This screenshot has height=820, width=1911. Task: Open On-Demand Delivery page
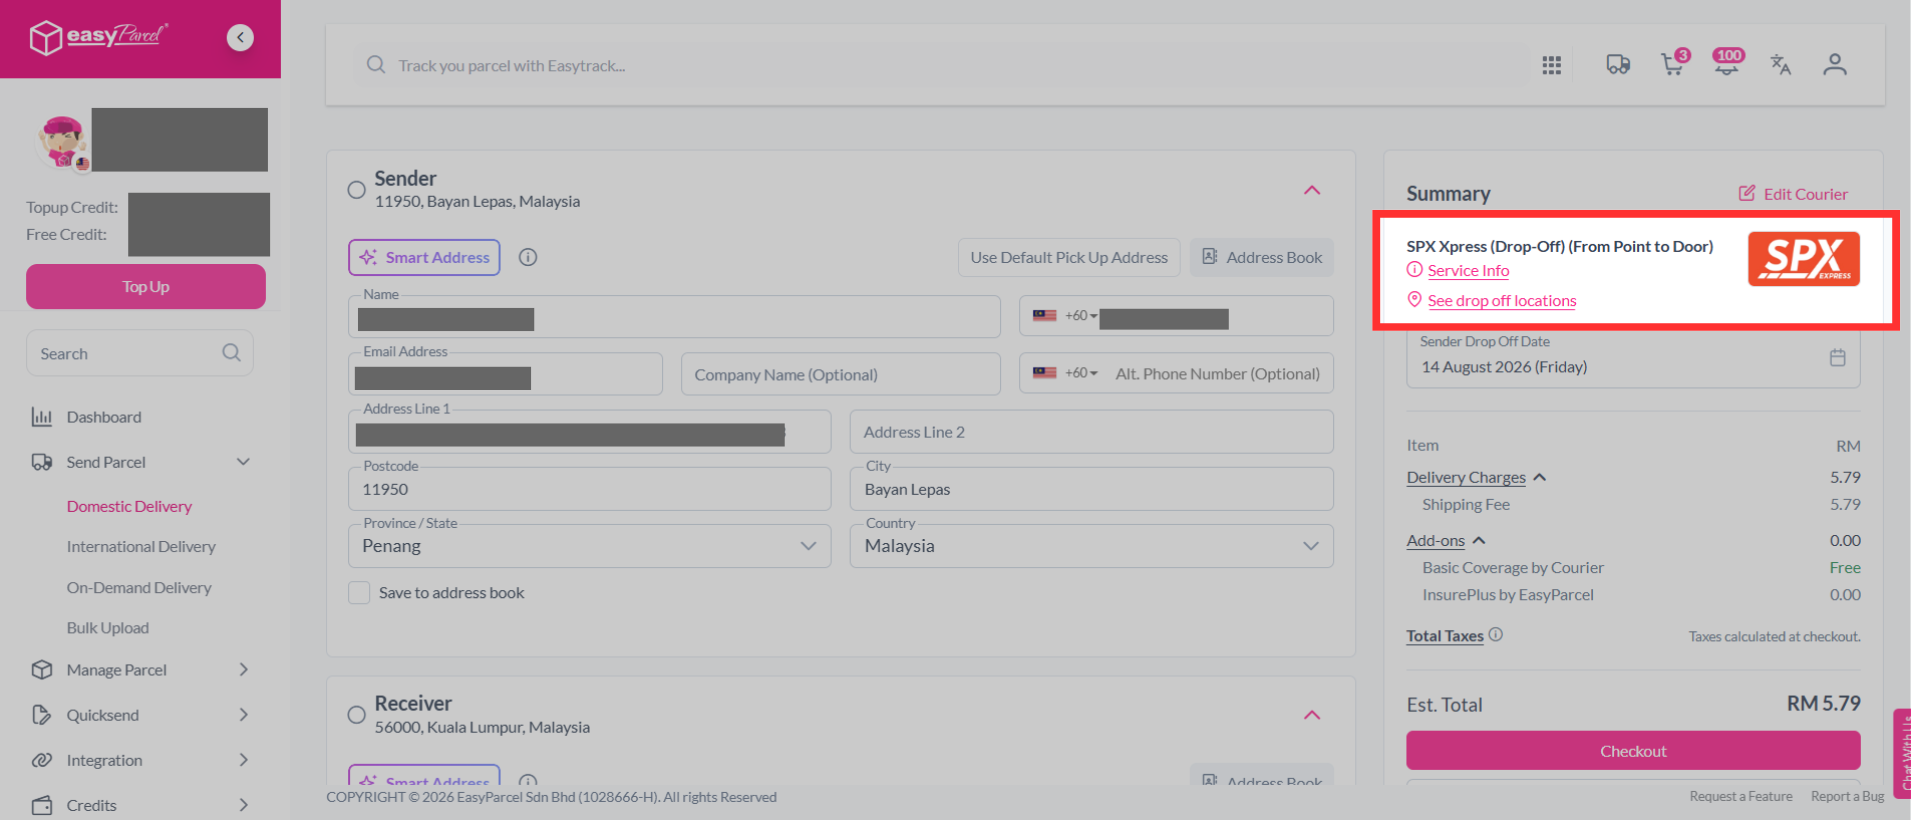click(x=139, y=588)
